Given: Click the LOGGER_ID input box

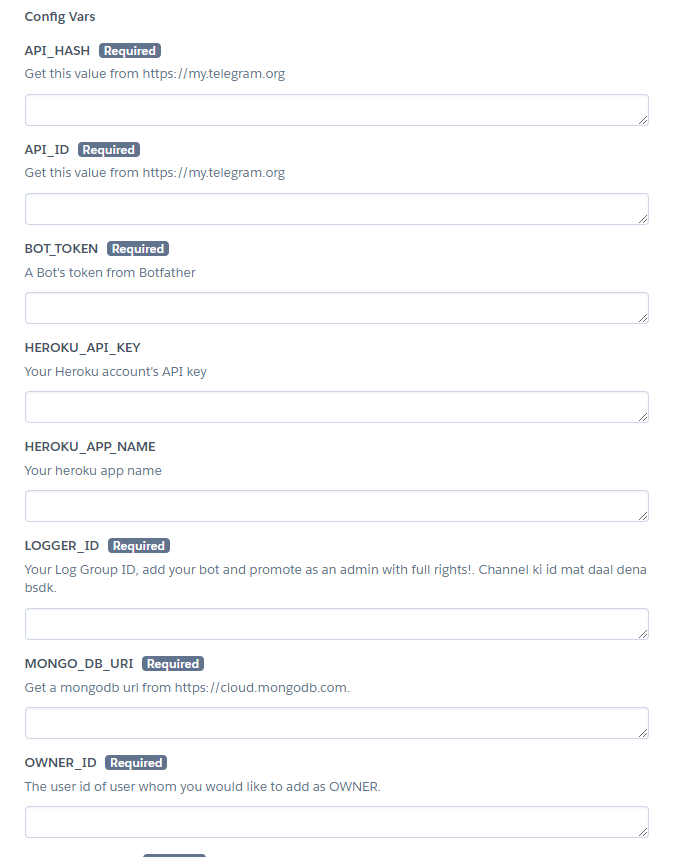Looking at the screenshot, I should click(x=336, y=624).
